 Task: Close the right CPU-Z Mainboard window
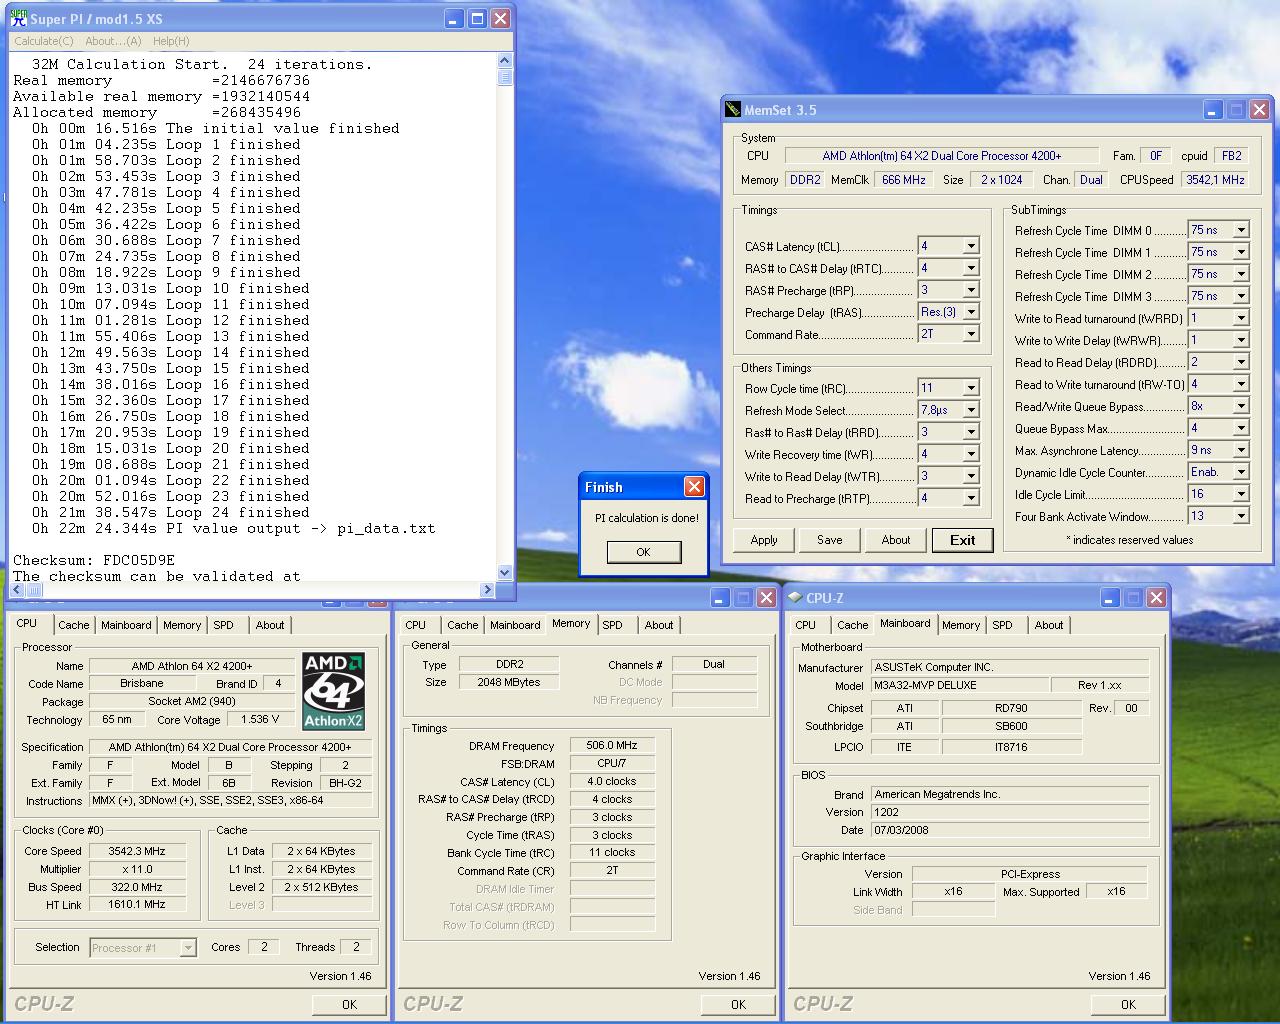pyautogui.click(x=1156, y=598)
